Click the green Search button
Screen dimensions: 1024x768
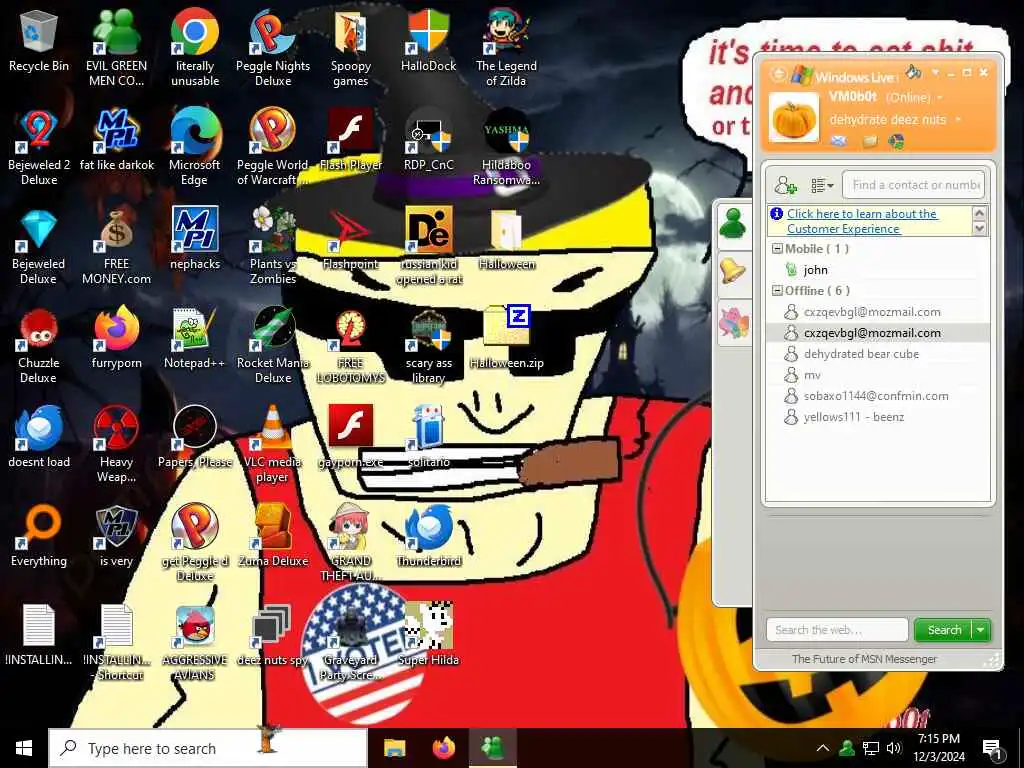click(944, 630)
